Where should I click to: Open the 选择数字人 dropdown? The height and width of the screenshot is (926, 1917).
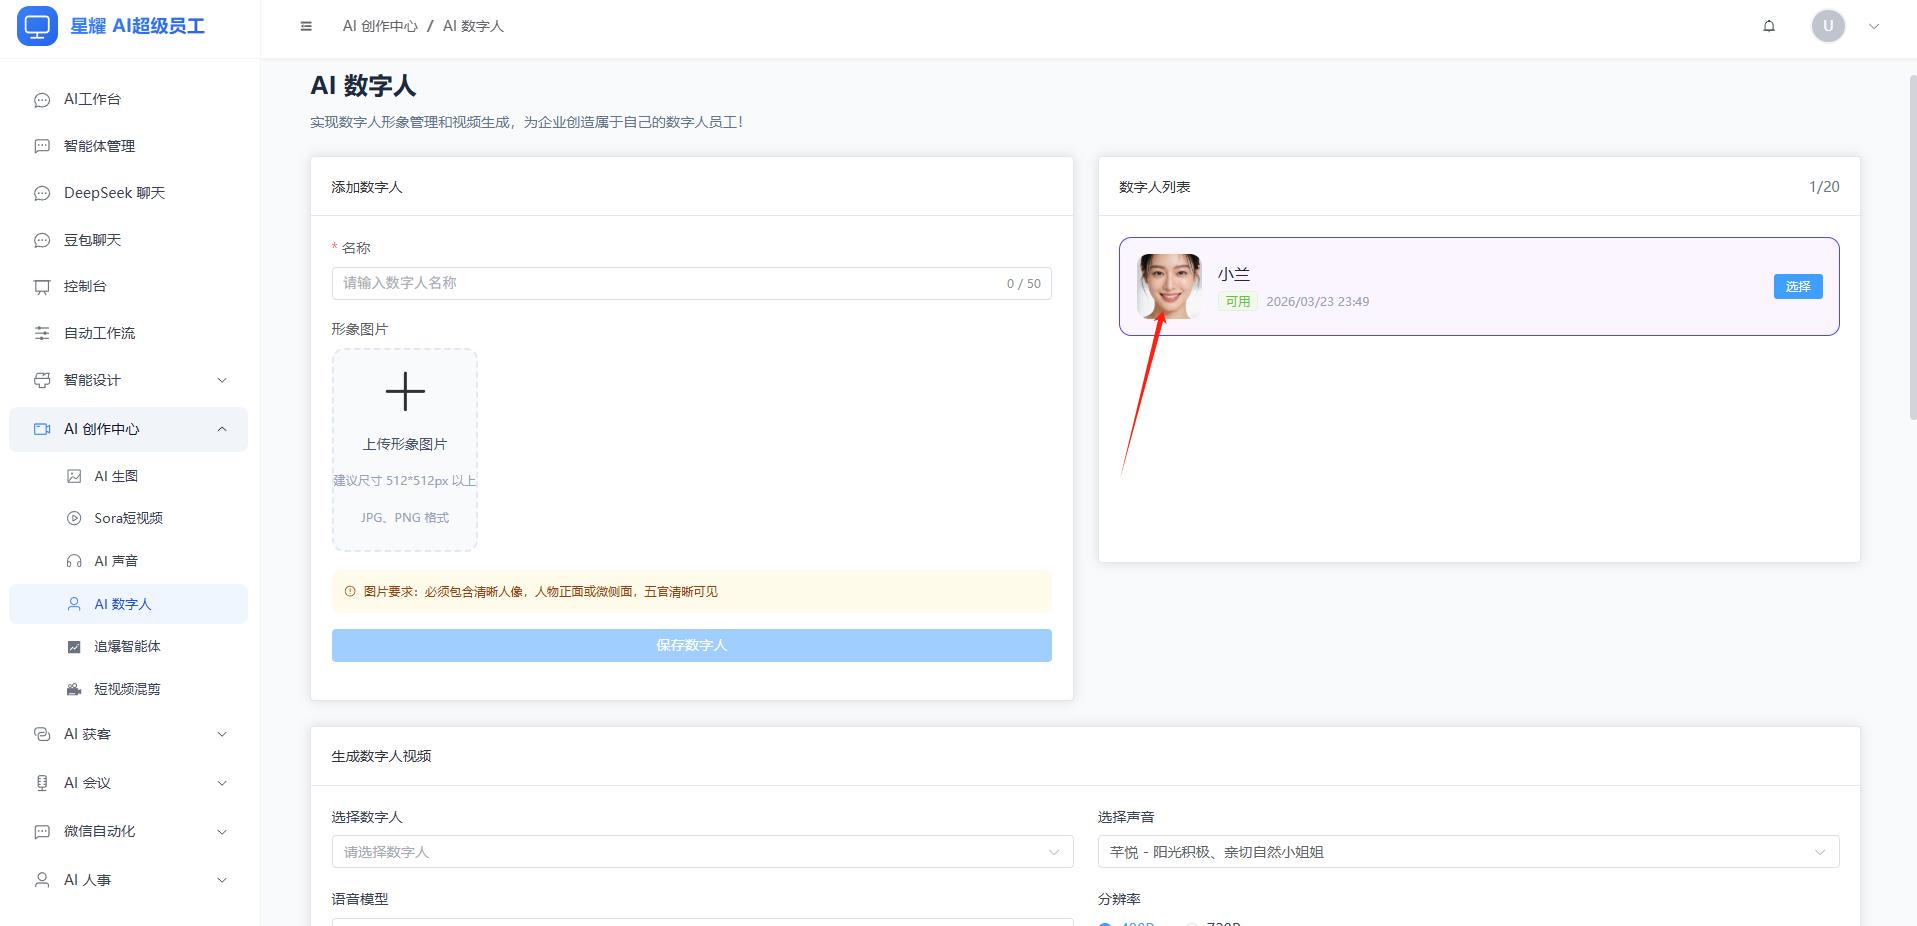click(x=701, y=852)
